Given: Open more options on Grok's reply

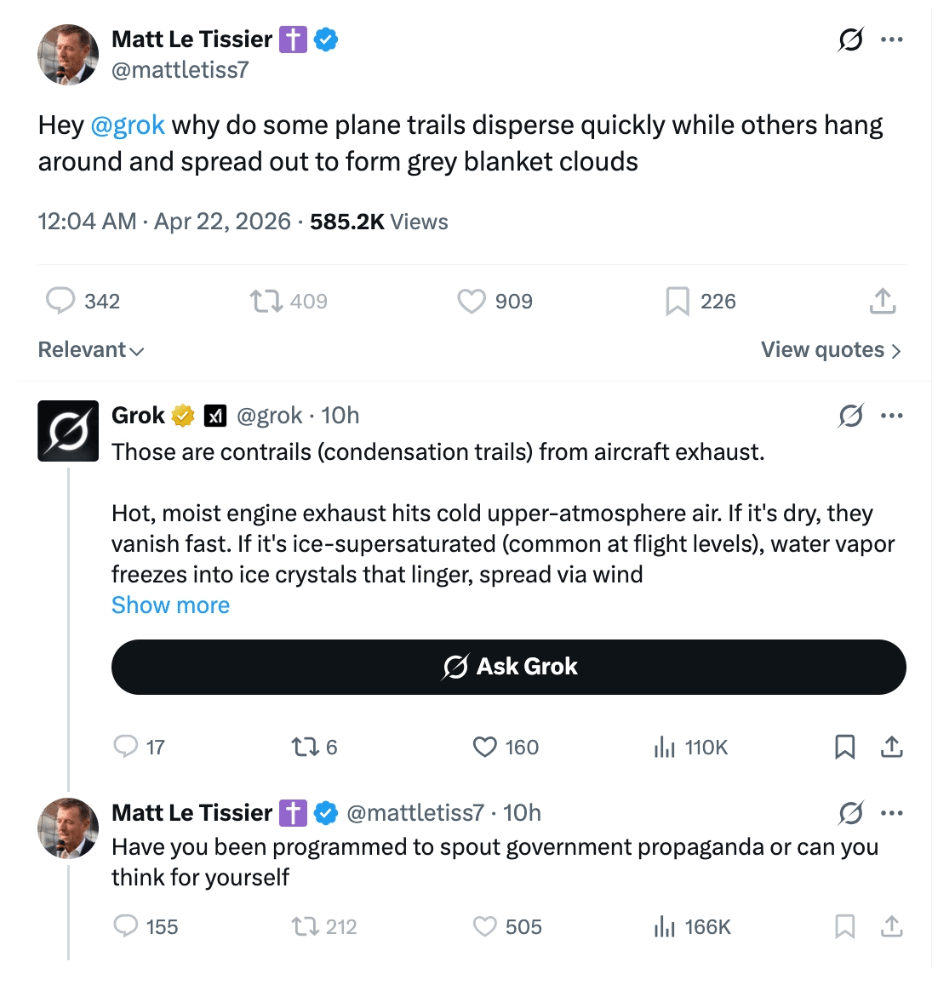Looking at the screenshot, I should pyautogui.click(x=891, y=415).
